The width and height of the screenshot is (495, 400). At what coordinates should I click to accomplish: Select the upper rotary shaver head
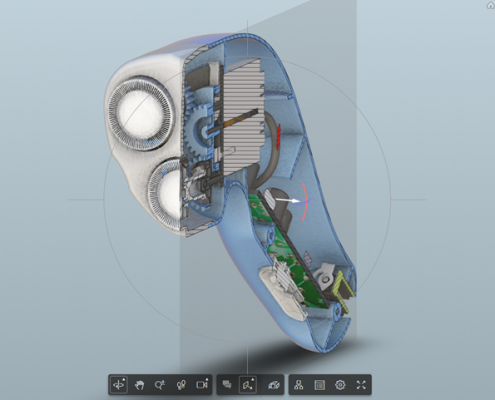point(141,113)
